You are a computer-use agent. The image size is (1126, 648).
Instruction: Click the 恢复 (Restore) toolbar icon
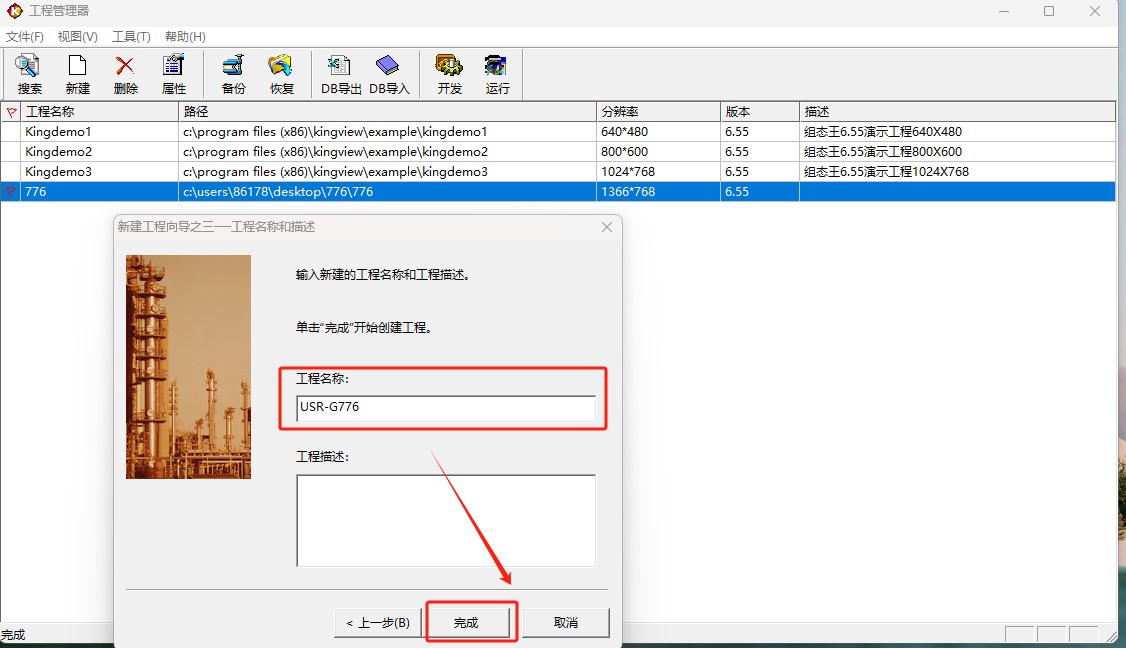tap(281, 74)
